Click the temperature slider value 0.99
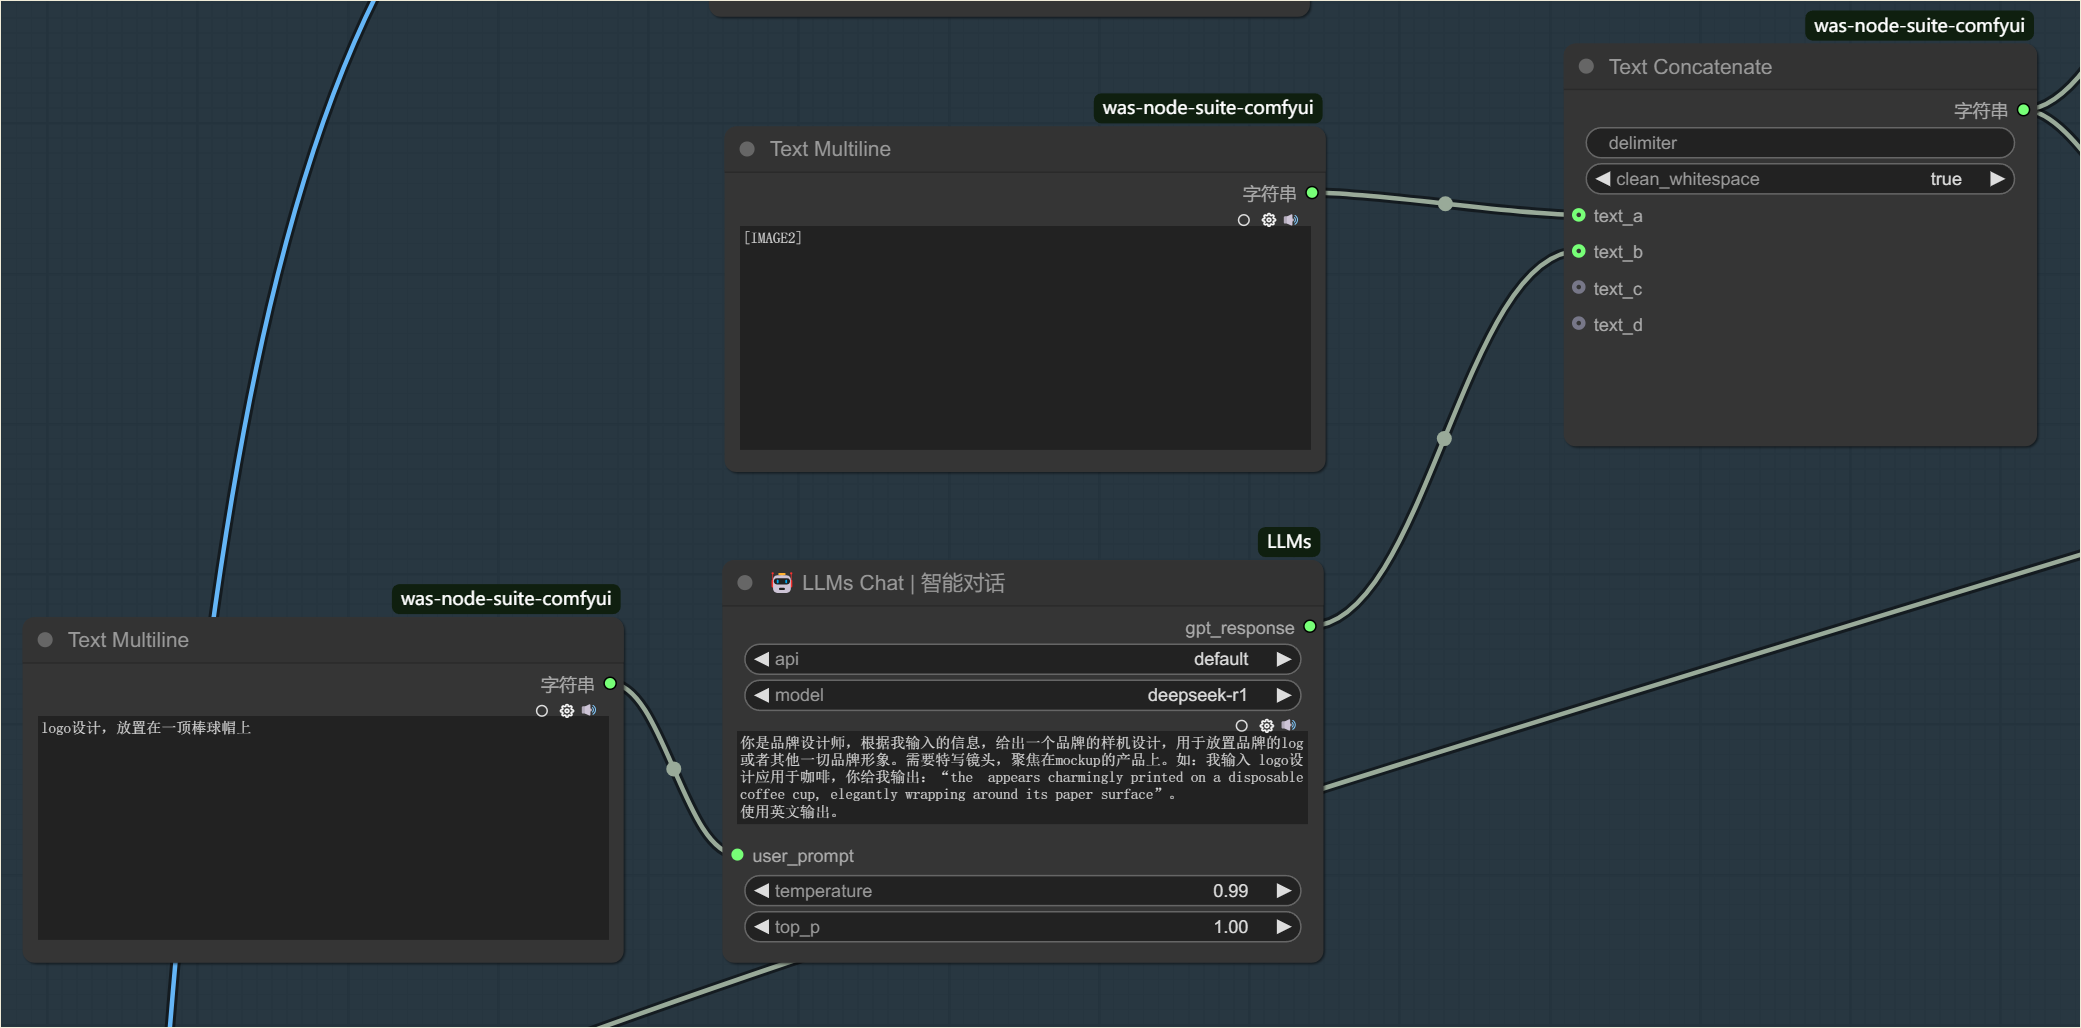 [1230, 891]
